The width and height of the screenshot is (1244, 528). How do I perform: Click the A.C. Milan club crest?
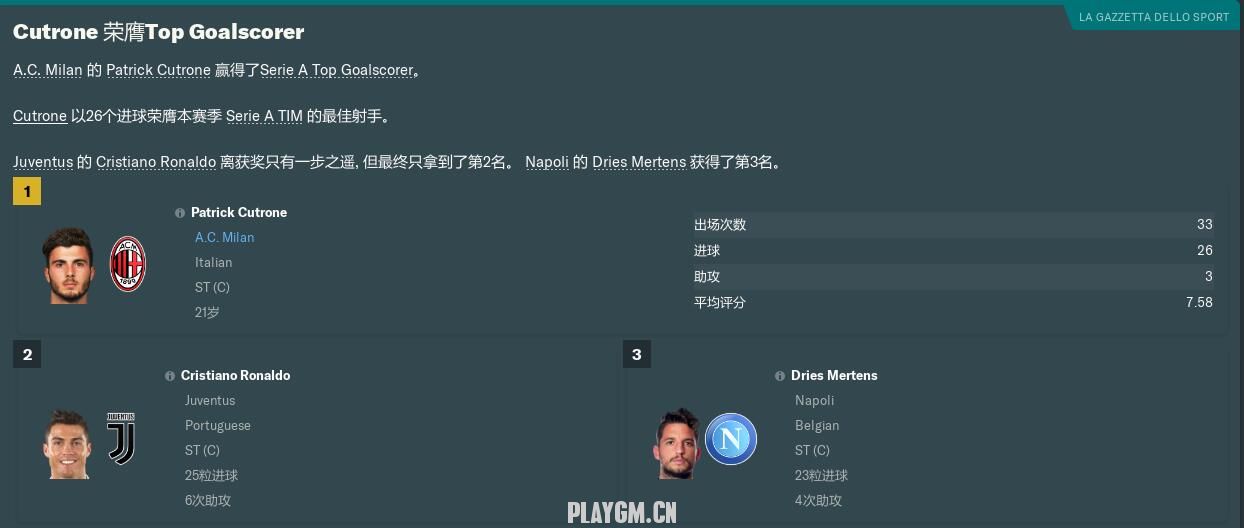(128, 264)
